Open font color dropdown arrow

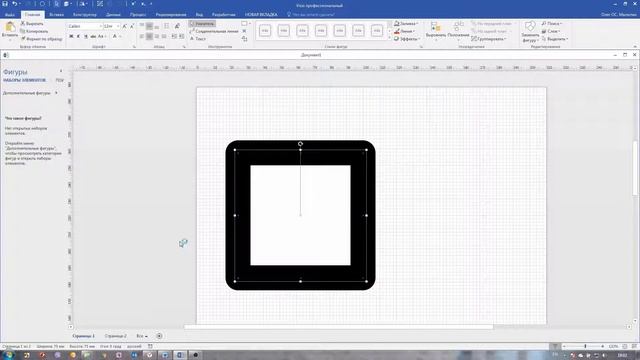coord(120,36)
